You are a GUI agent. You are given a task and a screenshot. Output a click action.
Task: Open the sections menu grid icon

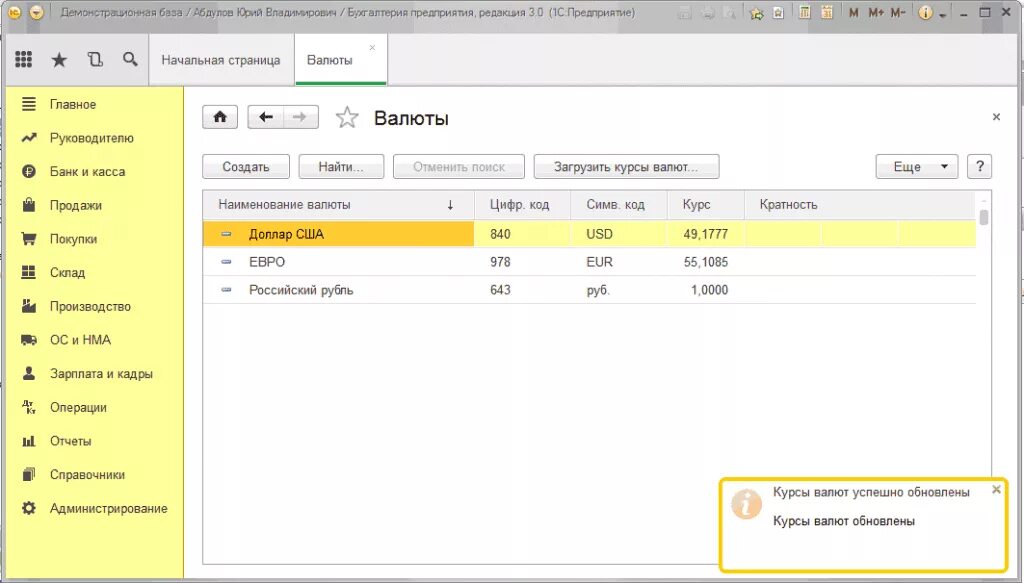coord(24,59)
